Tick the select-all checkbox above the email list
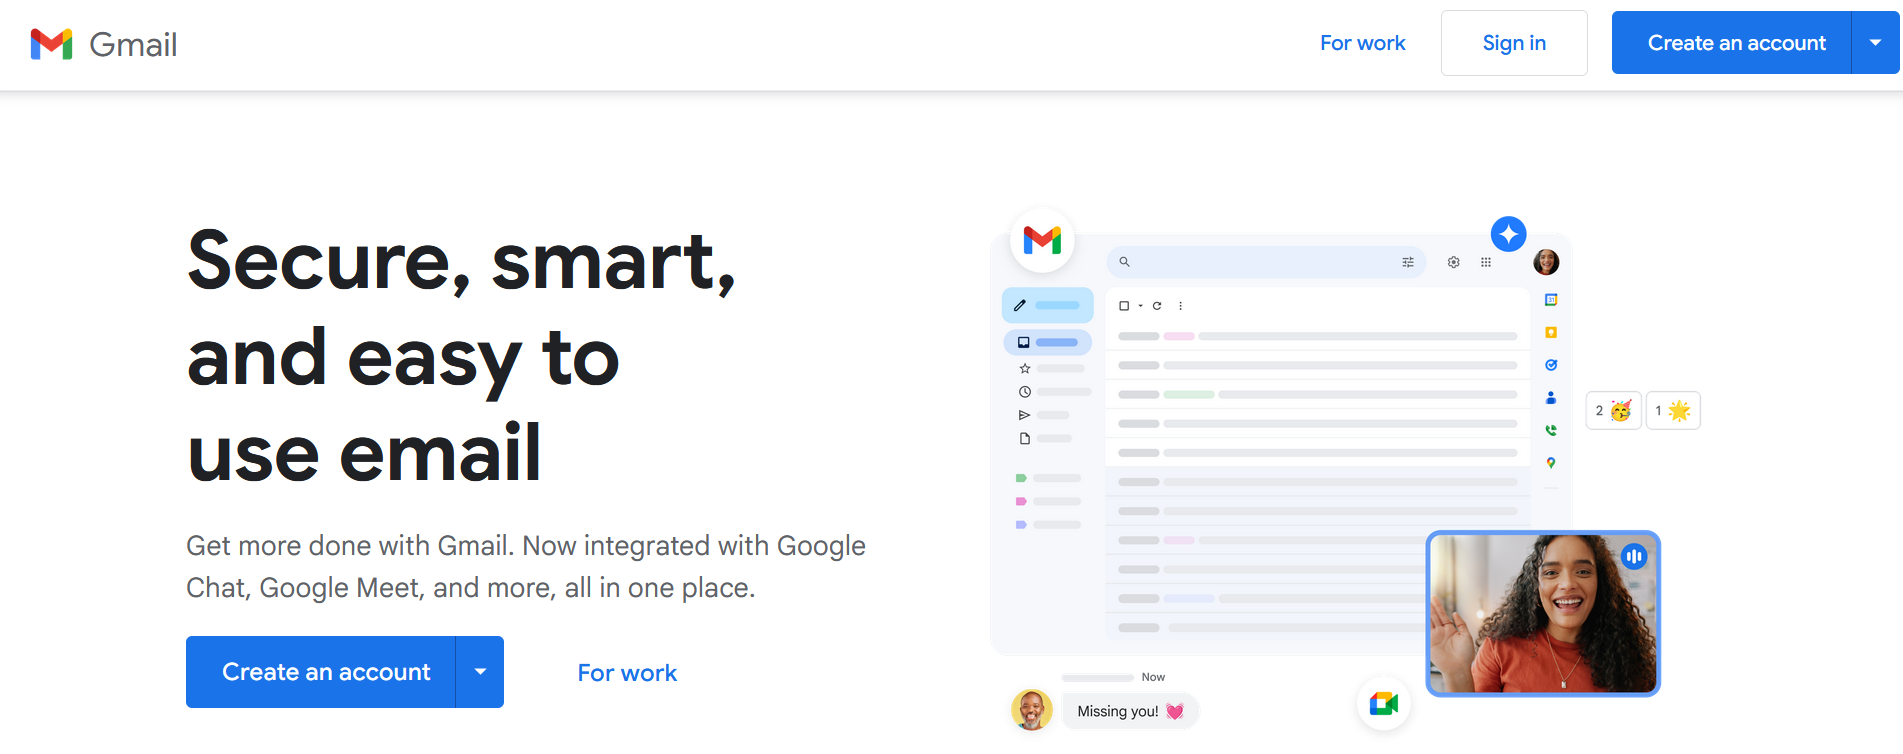 click(1124, 306)
